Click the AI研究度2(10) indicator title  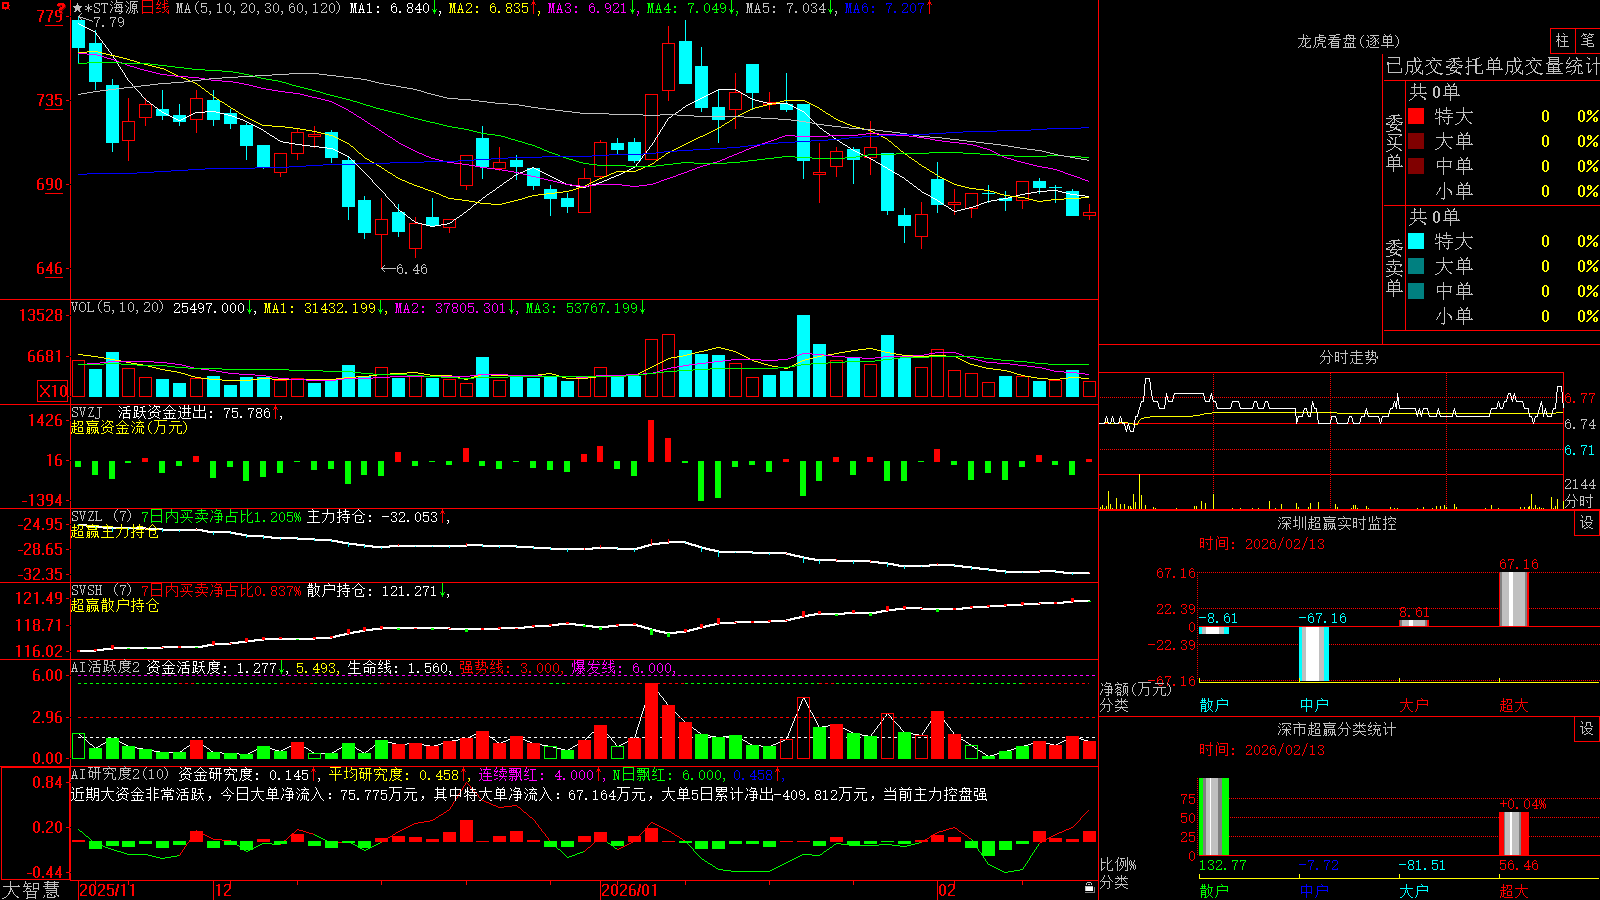coord(121,774)
